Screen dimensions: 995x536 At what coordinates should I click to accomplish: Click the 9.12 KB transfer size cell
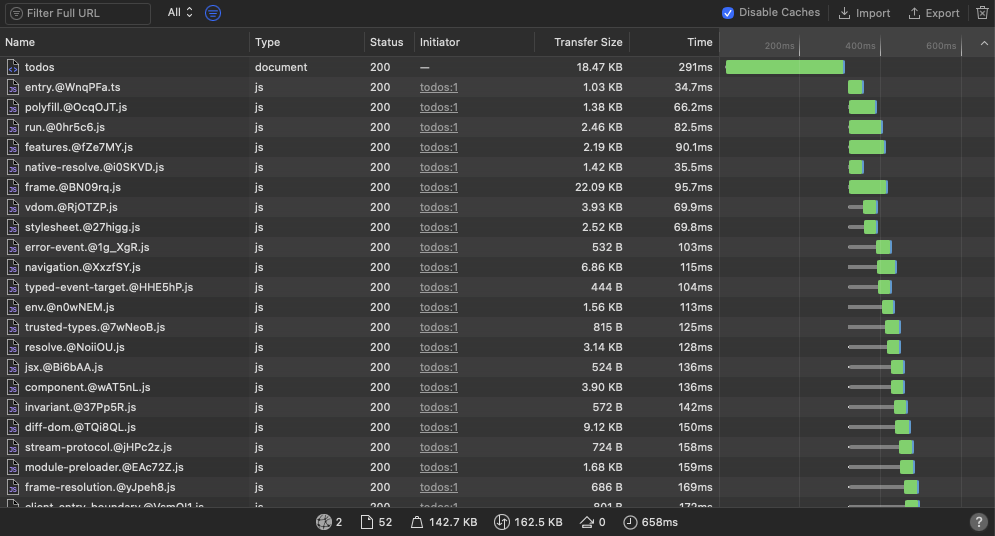pos(603,427)
